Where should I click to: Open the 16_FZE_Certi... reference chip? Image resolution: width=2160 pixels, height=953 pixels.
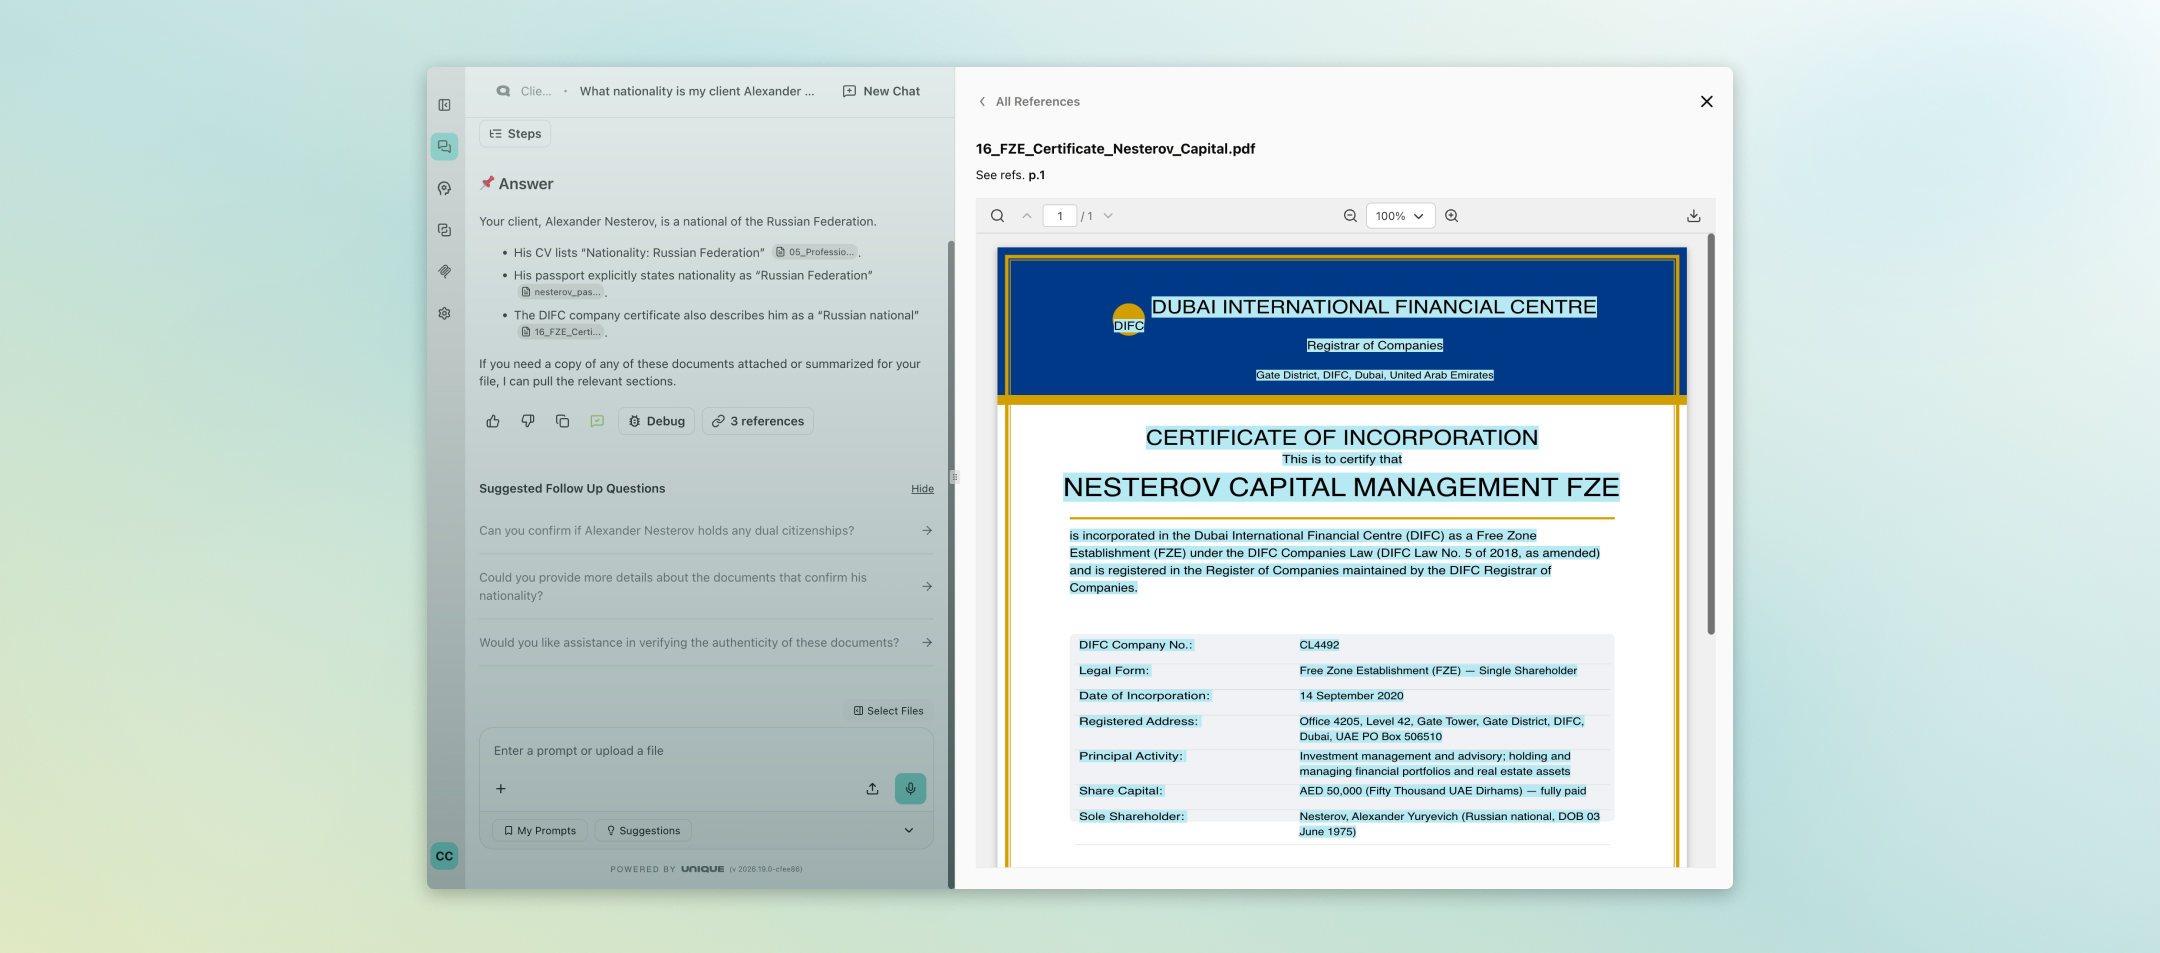pos(560,332)
